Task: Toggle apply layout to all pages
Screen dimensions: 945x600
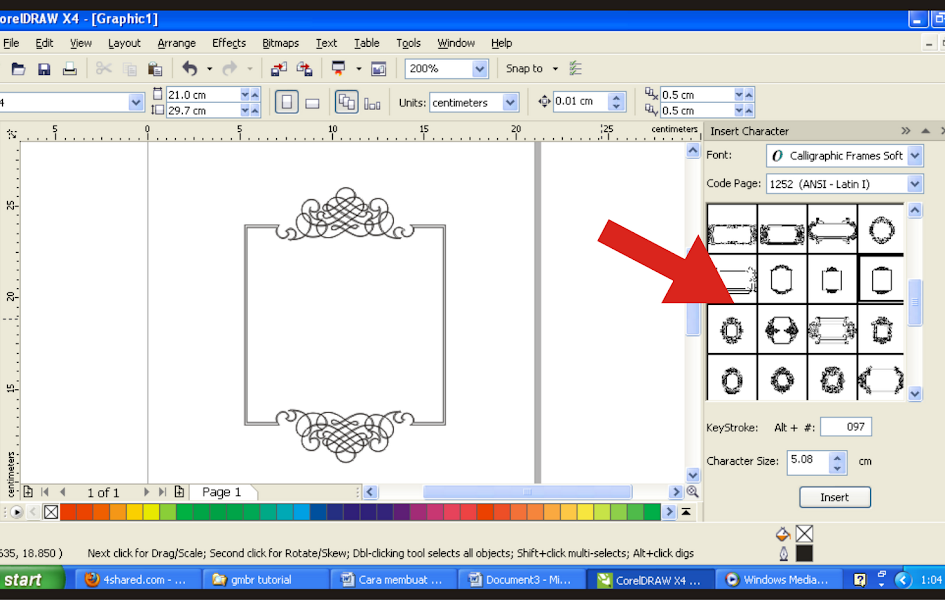Action: (x=347, y=102)
